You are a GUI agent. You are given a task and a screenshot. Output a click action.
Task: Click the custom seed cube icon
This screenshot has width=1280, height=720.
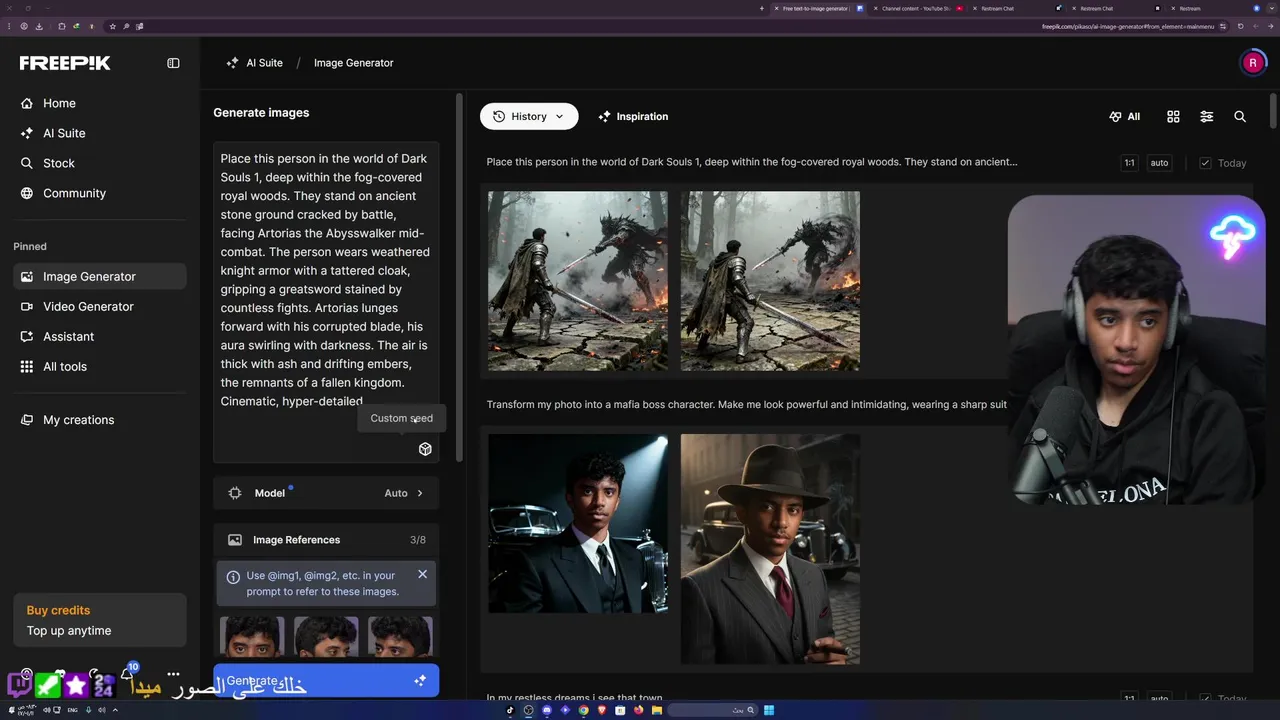click(425, 449)
